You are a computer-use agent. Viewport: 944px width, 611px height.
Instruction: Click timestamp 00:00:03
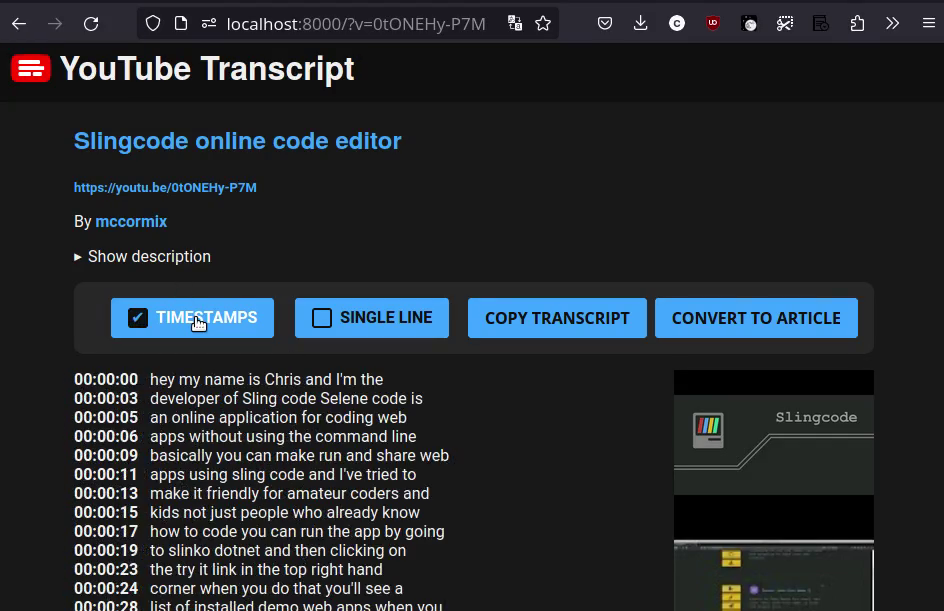pyautogui.click(x=106, y=399)
